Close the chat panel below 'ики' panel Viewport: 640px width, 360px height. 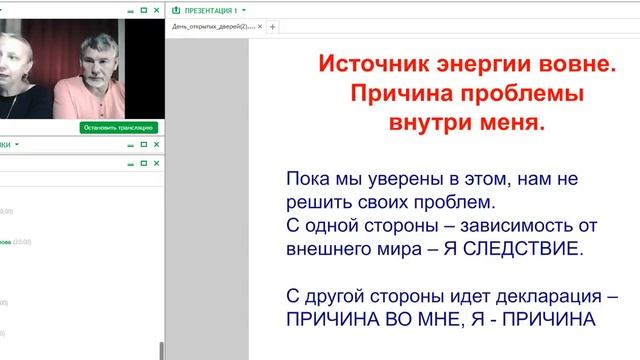click(x=156, y=163)
